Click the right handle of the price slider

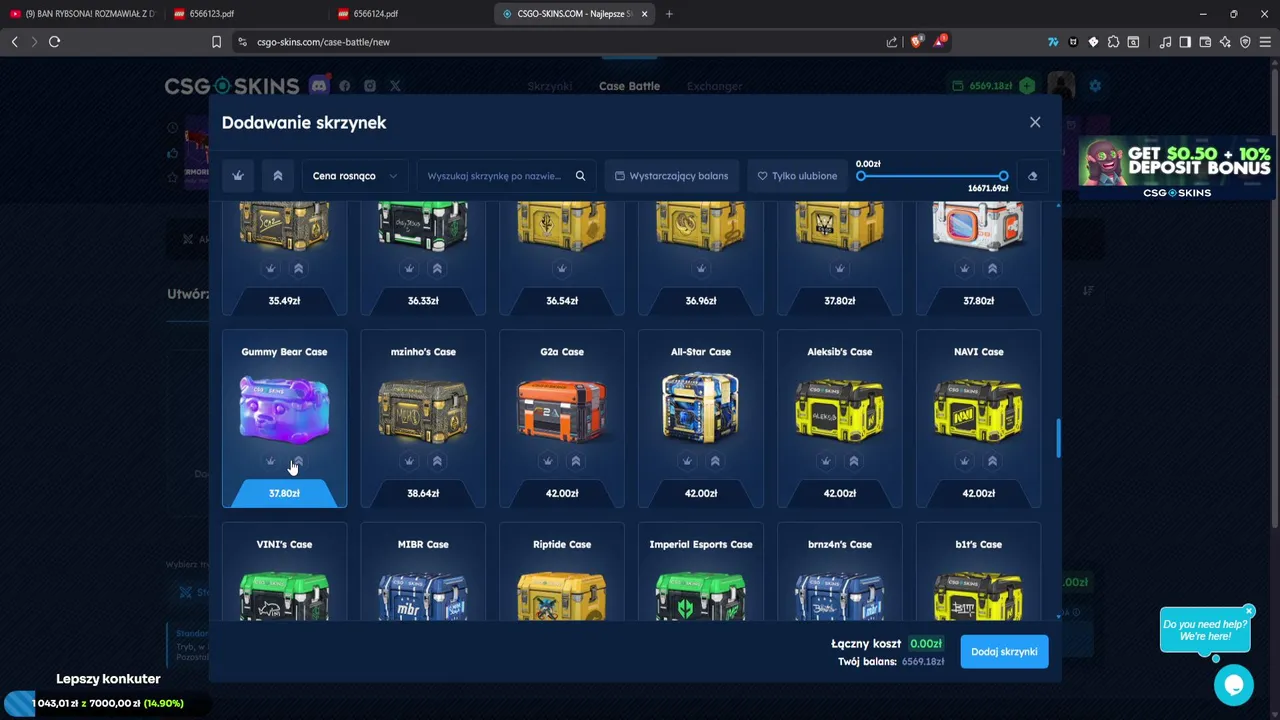click(x=1003, y=176)
